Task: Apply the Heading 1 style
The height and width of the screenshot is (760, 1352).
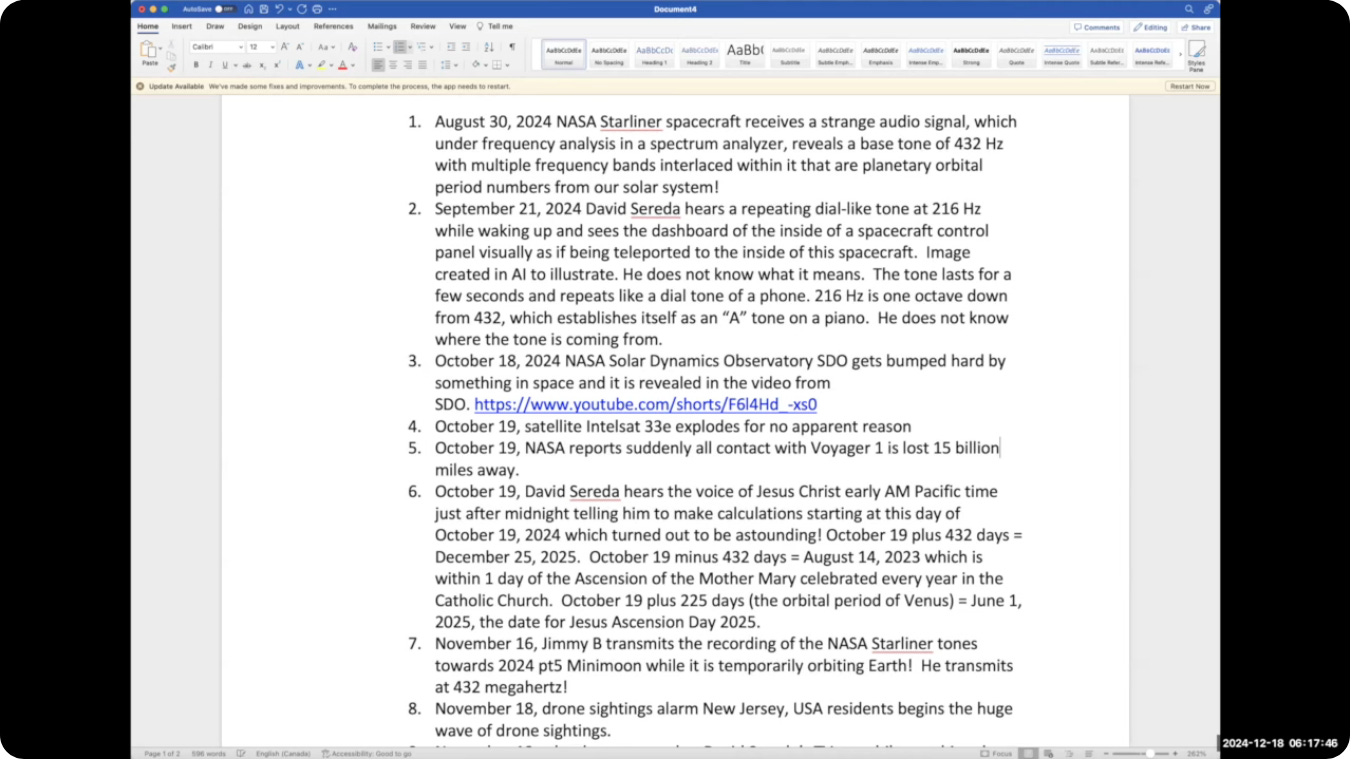Action: pyautogui.click(x=654, y=54)
